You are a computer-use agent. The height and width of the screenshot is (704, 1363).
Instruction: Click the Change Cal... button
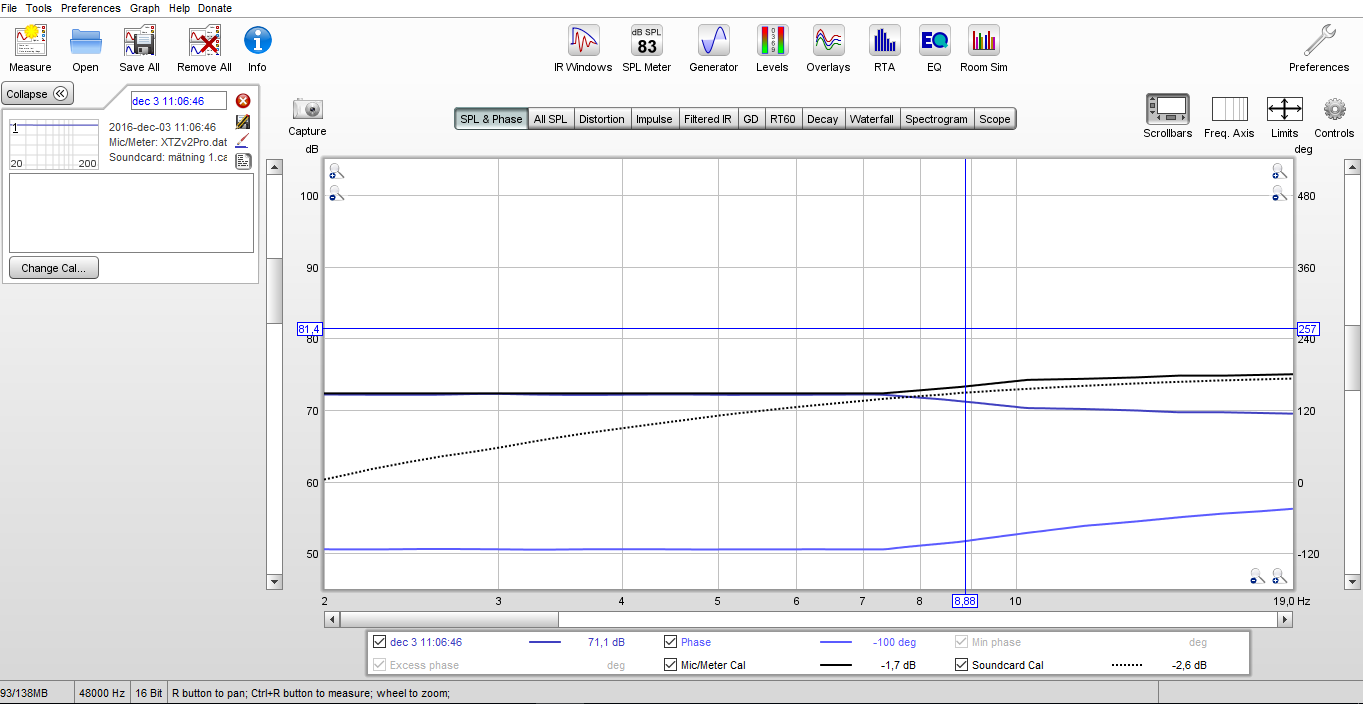(54, 268)
